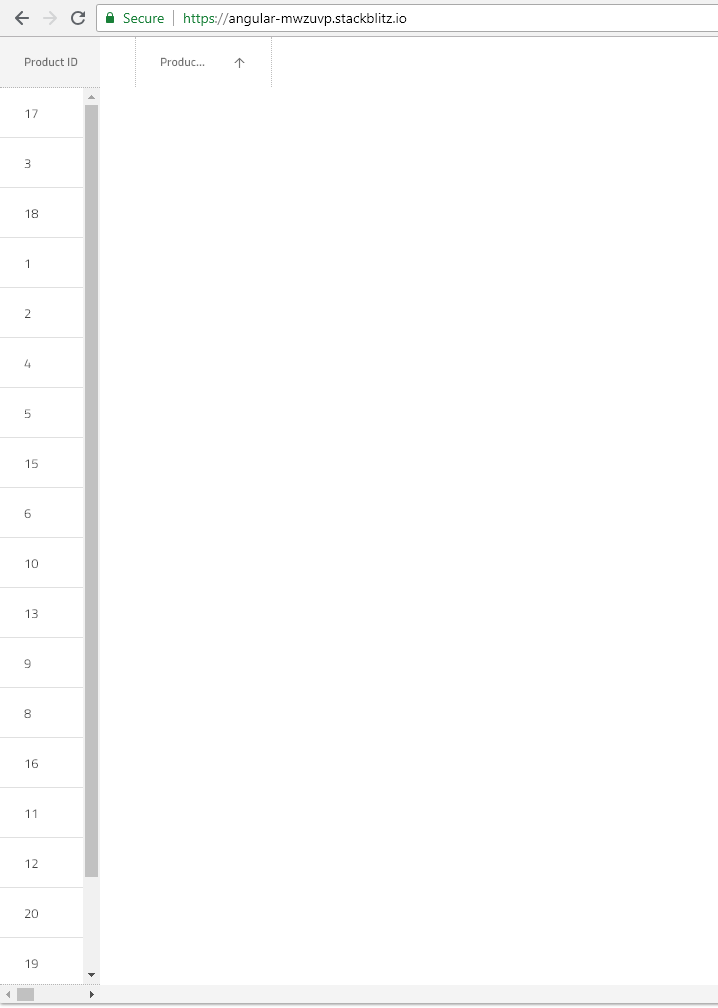Click the vertical scrollbar up arrow

pyautogui.click(x=91, y=97)
